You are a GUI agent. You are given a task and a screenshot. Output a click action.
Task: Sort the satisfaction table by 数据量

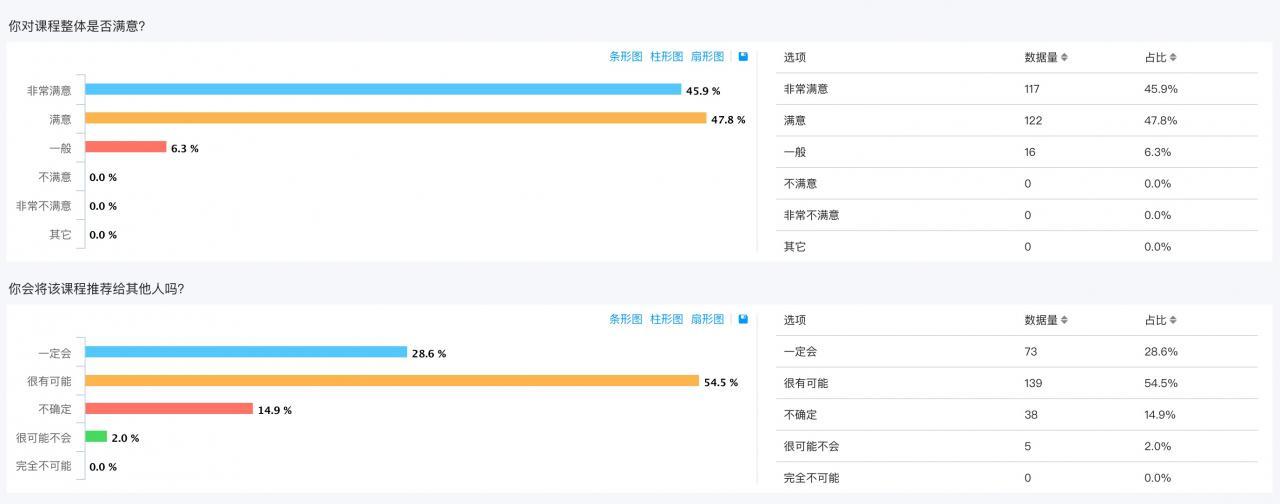click(1046, 58)
